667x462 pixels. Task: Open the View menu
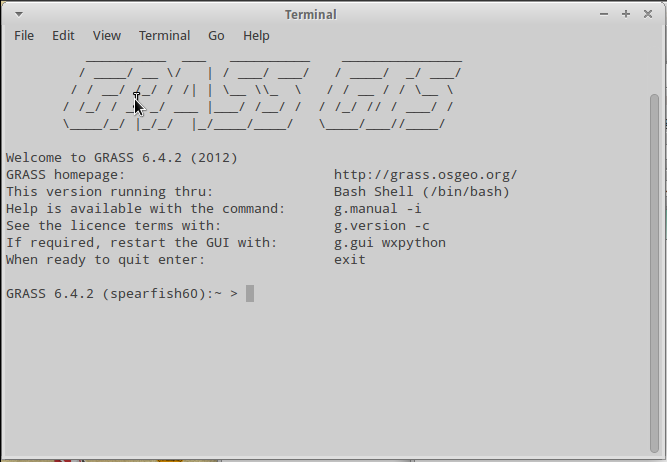(x=106, y=36)
